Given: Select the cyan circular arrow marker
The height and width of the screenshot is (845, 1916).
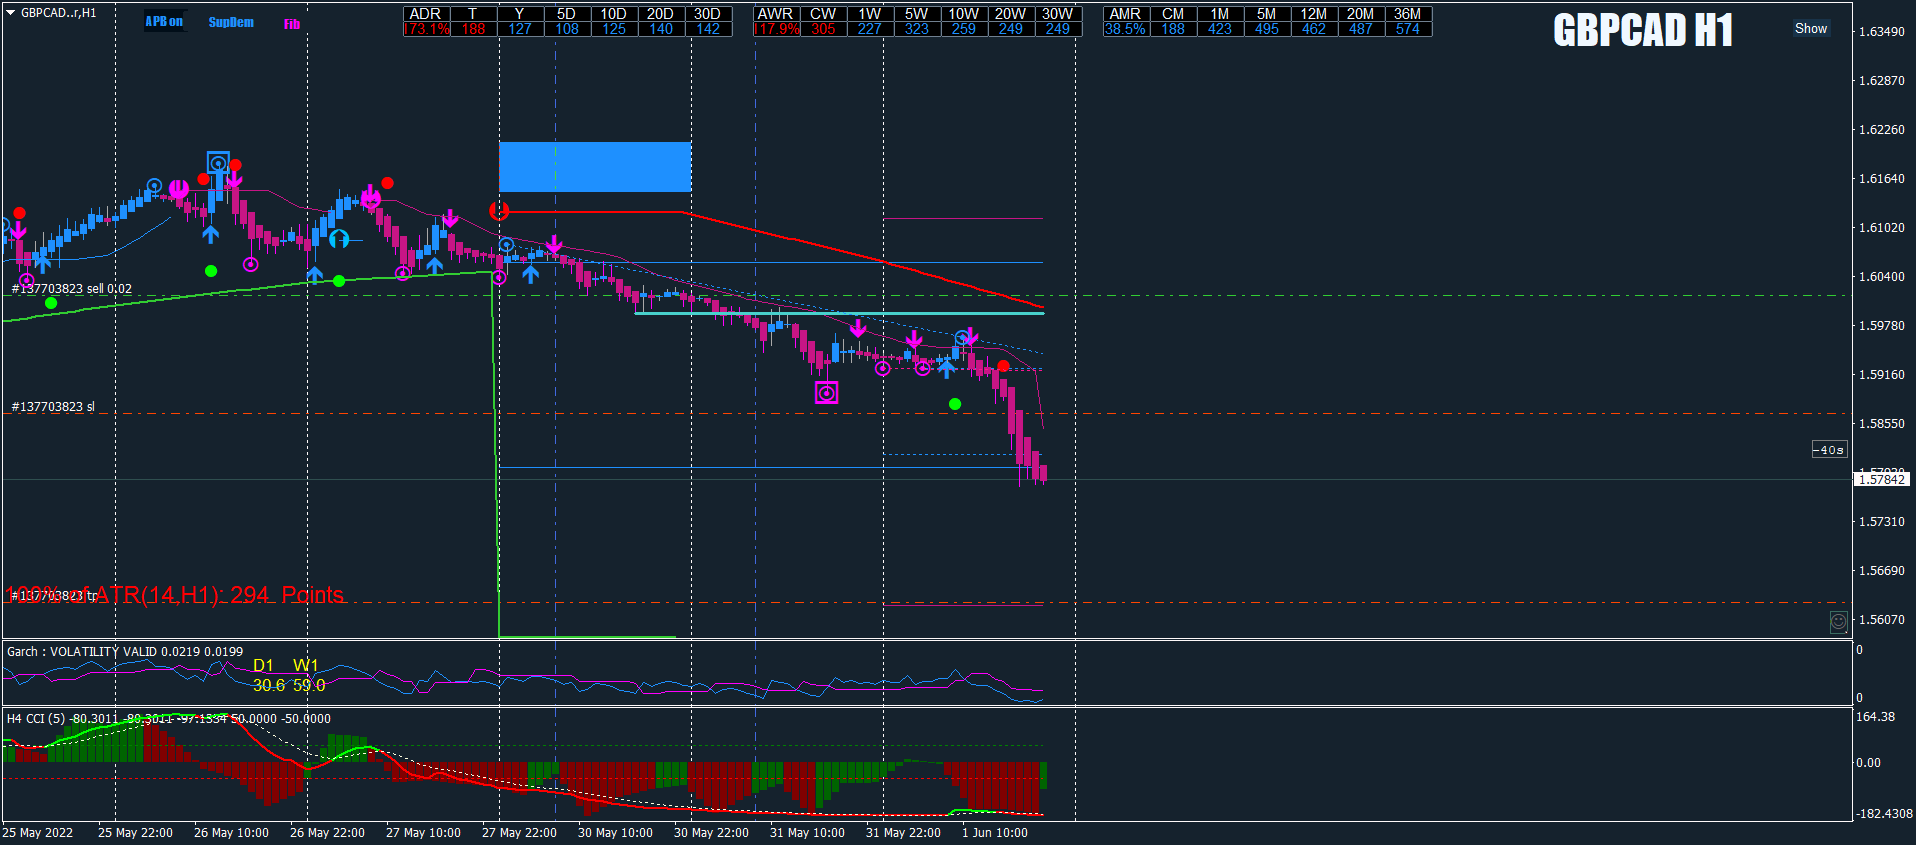Looking at the screenshot, I should click(339, 238).
